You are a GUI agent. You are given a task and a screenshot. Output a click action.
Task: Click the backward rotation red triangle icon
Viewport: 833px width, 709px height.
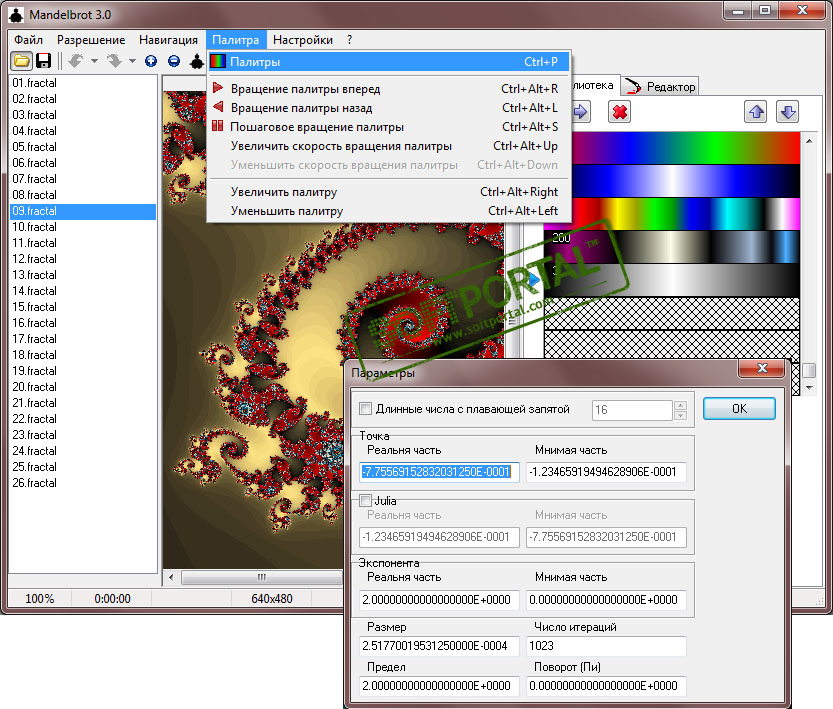point(218,107)
